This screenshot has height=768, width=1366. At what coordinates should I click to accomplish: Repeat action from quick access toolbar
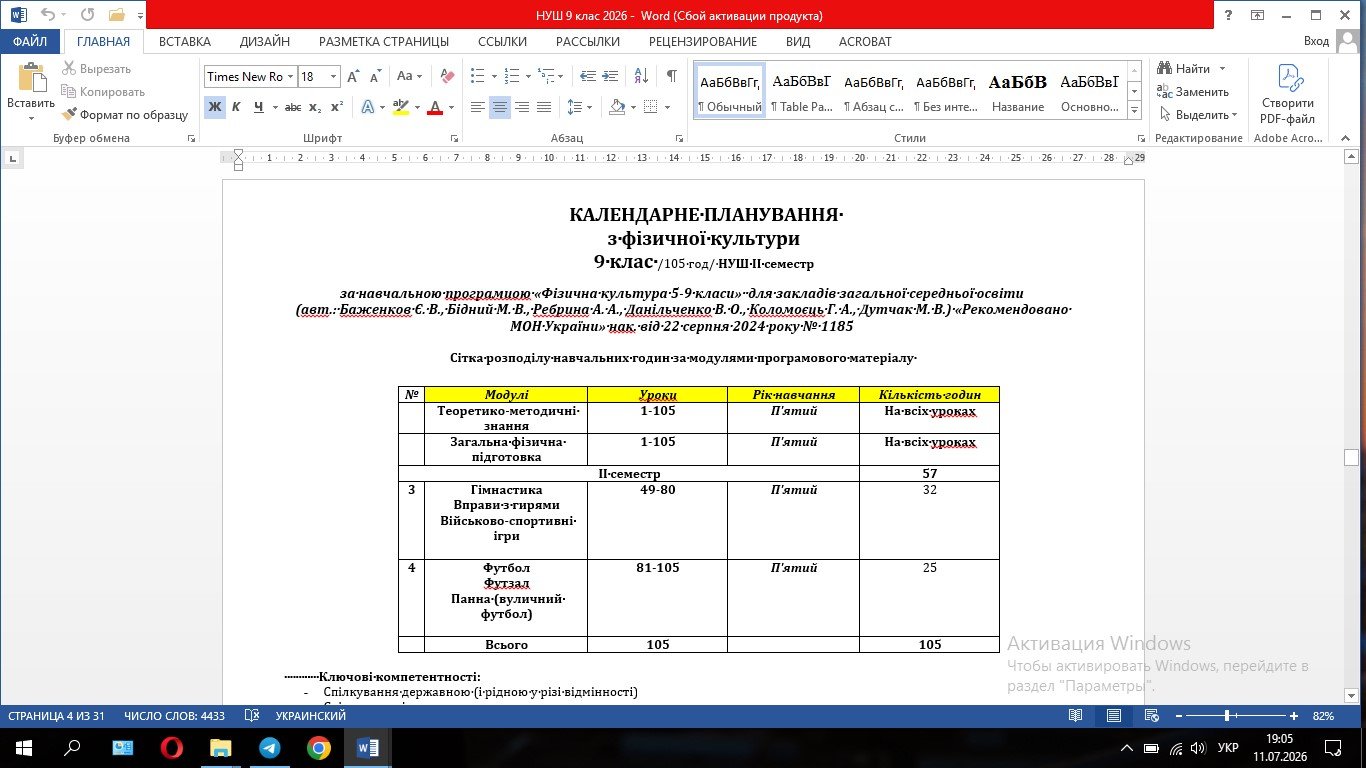click(x=87, y=15)
